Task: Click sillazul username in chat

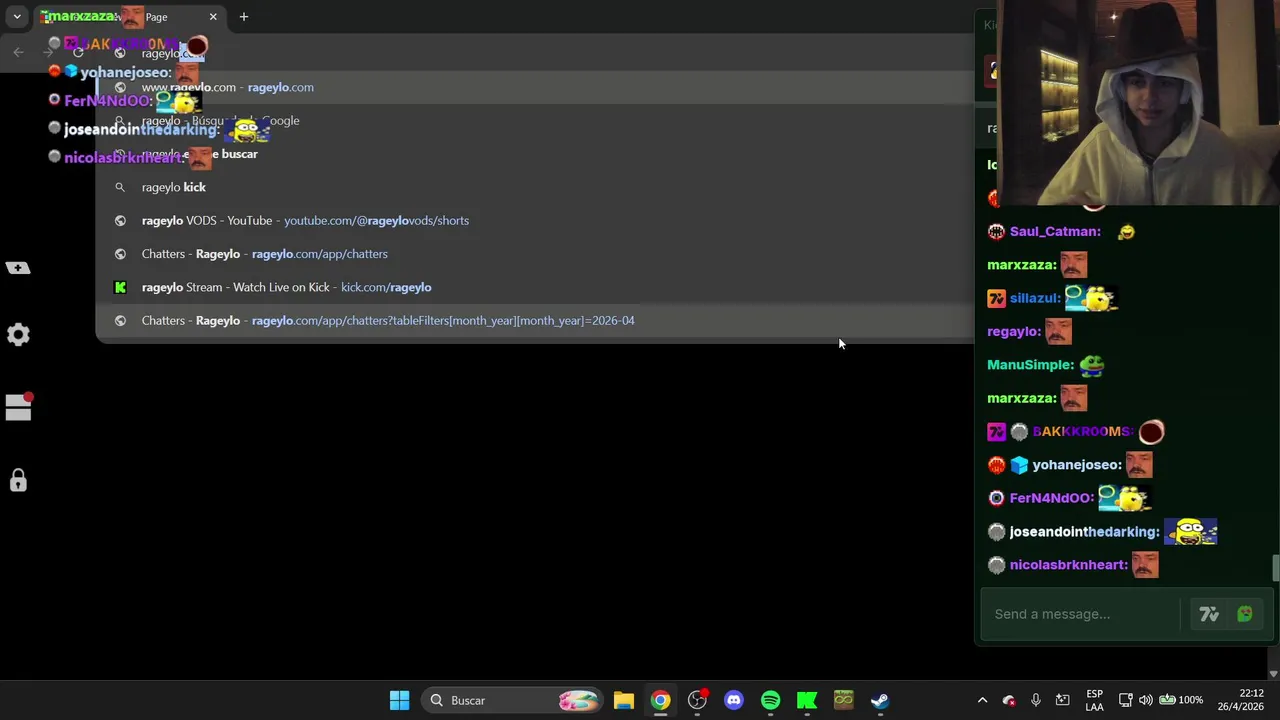Action: (x=1034, y=298)
